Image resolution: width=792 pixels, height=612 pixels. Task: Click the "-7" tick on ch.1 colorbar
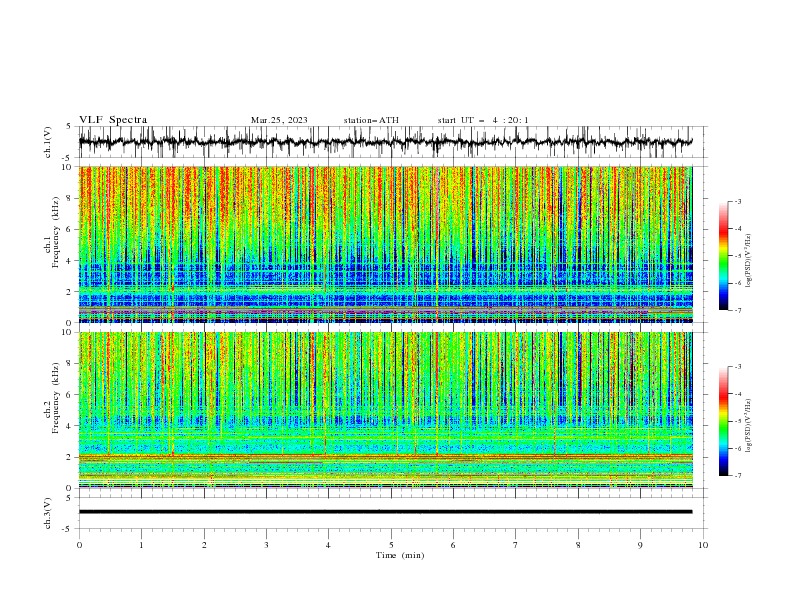[x=738, y=310]
